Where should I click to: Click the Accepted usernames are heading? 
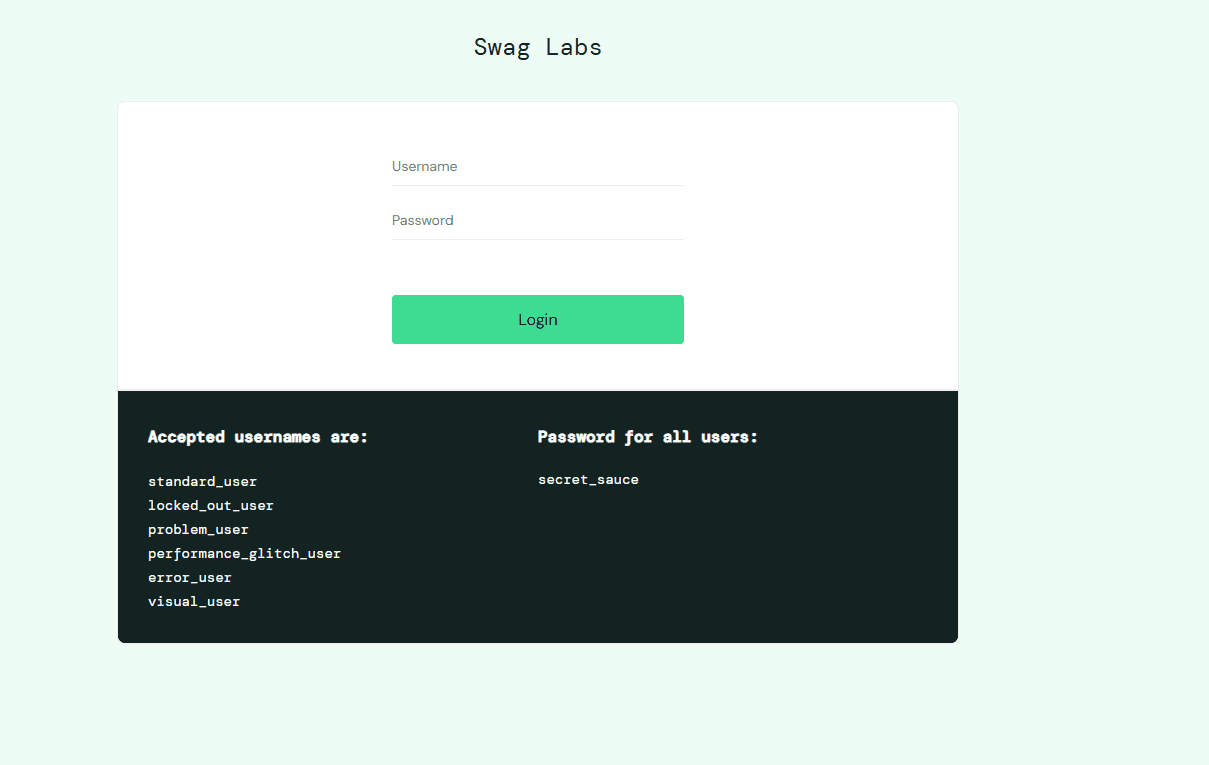tap(257, 437)
